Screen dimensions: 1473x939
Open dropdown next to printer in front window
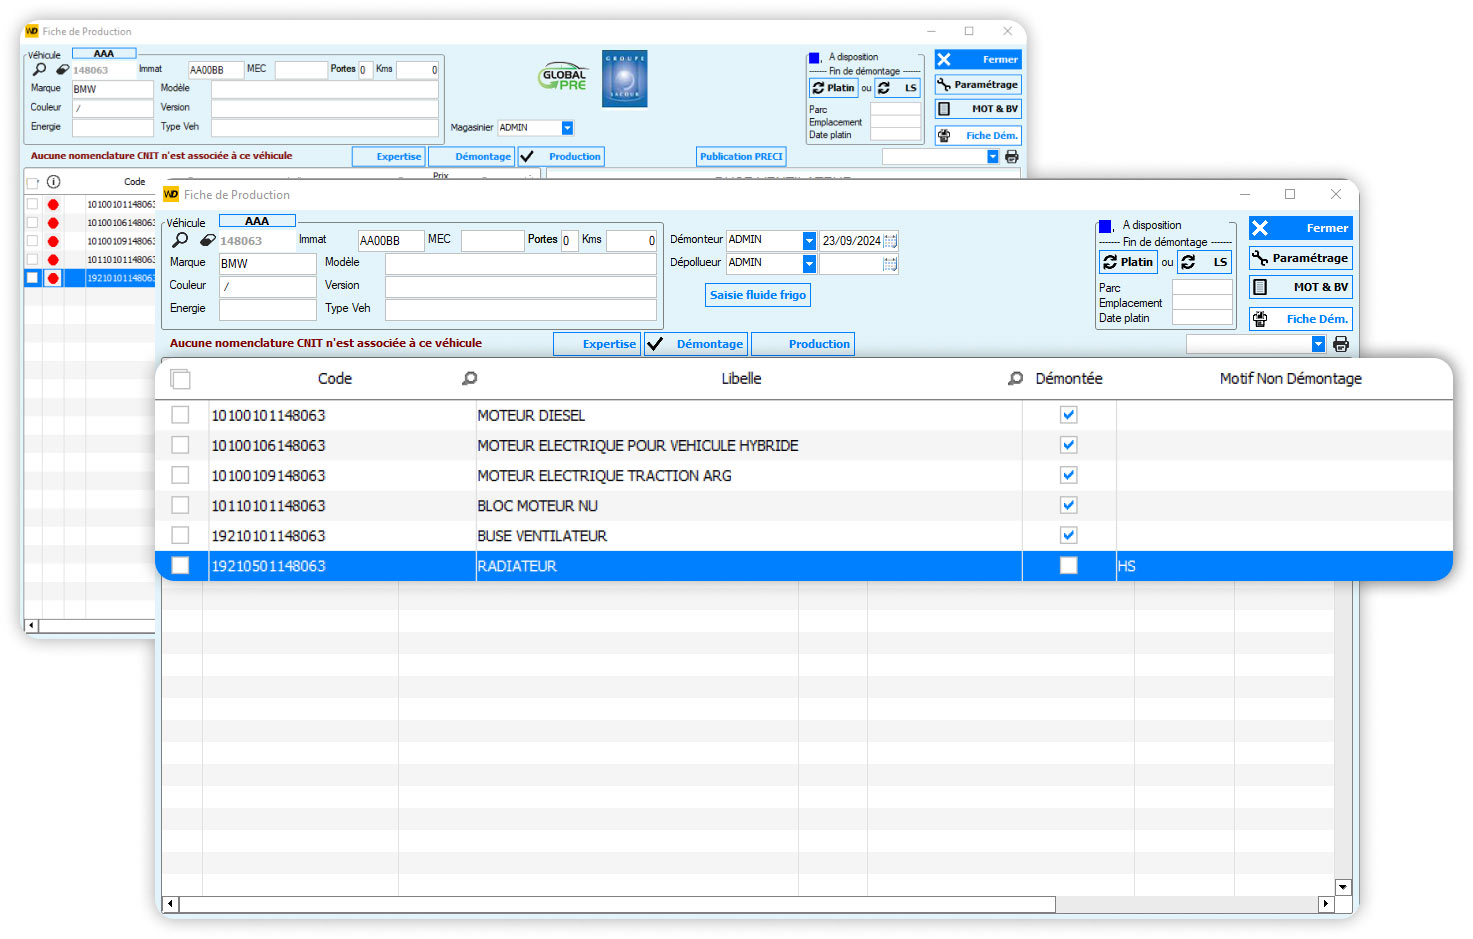point(1318,344)
